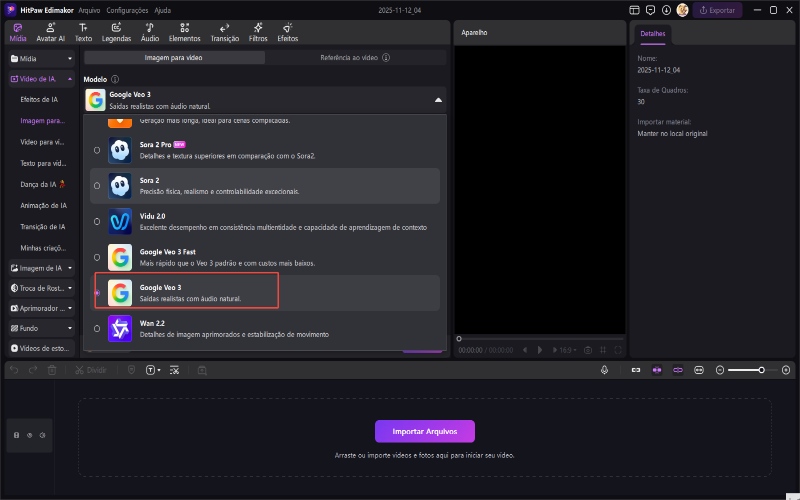This screenshot has height=500, width=800.
Task: Open the Avatar AI toolbar section
Action: pyautogui.click(x=49, y=32)
